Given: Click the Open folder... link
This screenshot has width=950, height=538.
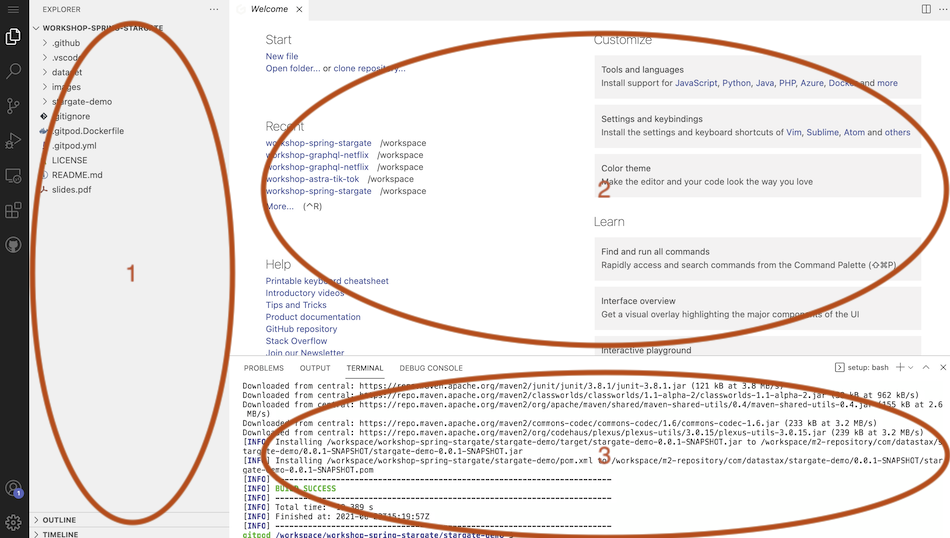Looking at the screenshot, I should click(293, 68).
